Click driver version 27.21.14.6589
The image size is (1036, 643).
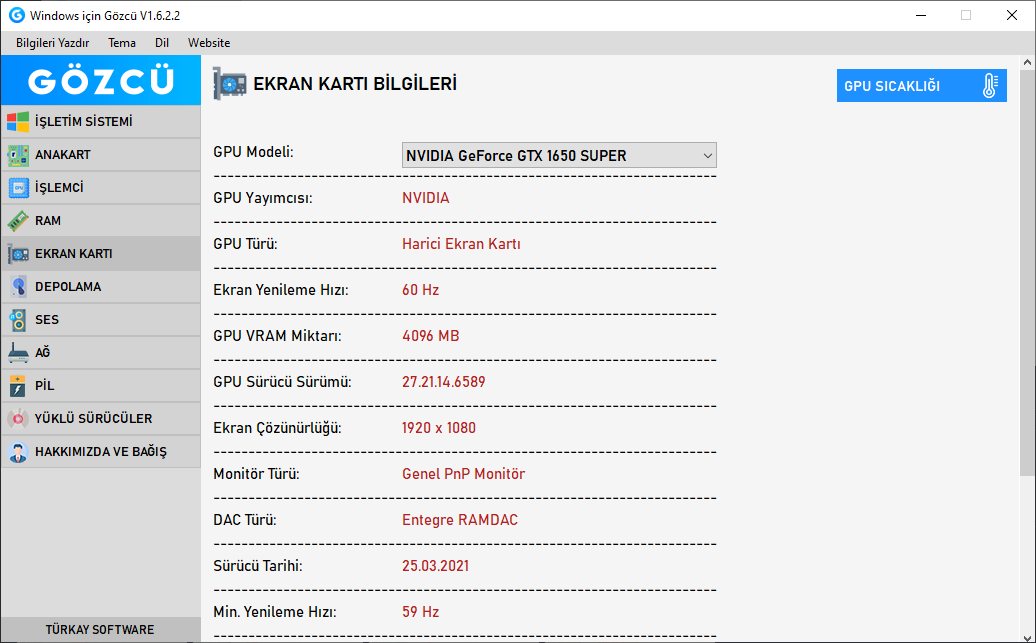pyautogui.click(x=443, y=382)
